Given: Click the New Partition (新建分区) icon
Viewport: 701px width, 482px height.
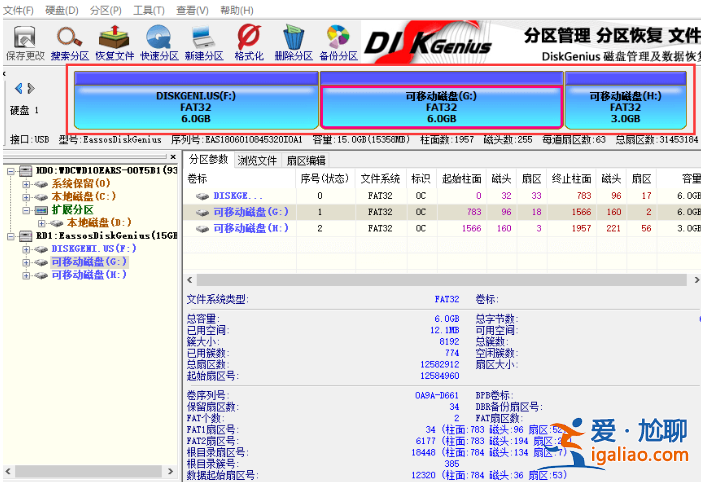Looking at the screenshot, I should (x=203, y=37).
